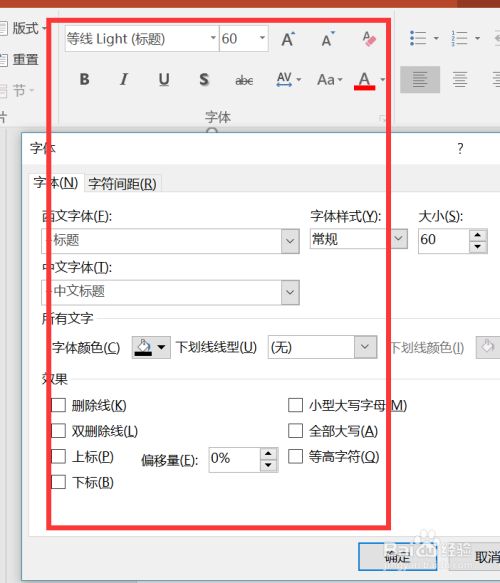Image resolution: width=500 pixels, height=583 pixels.
Task: Enable 下标(B) checkbox
Action: [x=58, y=482]
